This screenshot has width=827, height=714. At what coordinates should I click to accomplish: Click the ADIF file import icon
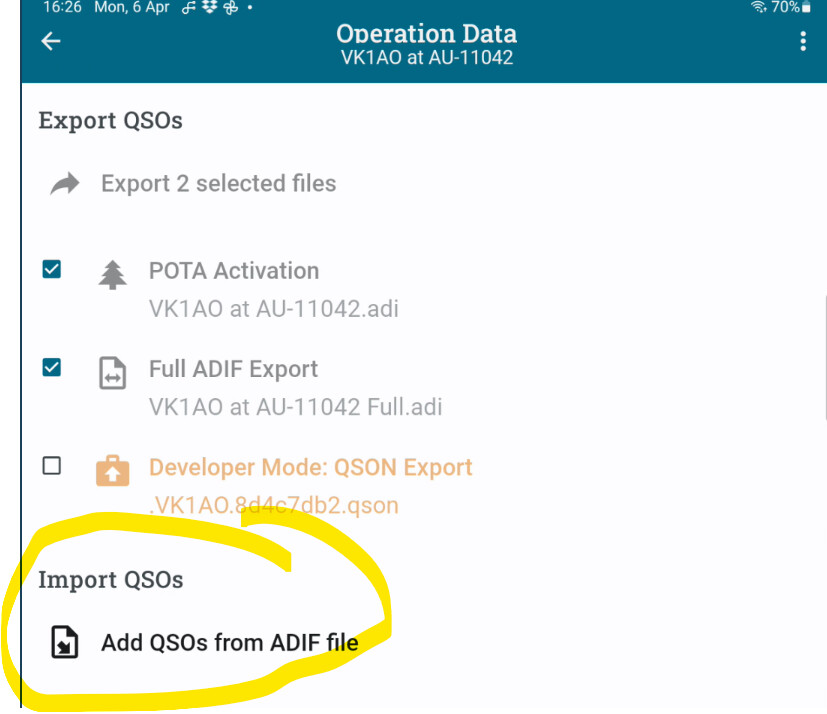[65, 642]
